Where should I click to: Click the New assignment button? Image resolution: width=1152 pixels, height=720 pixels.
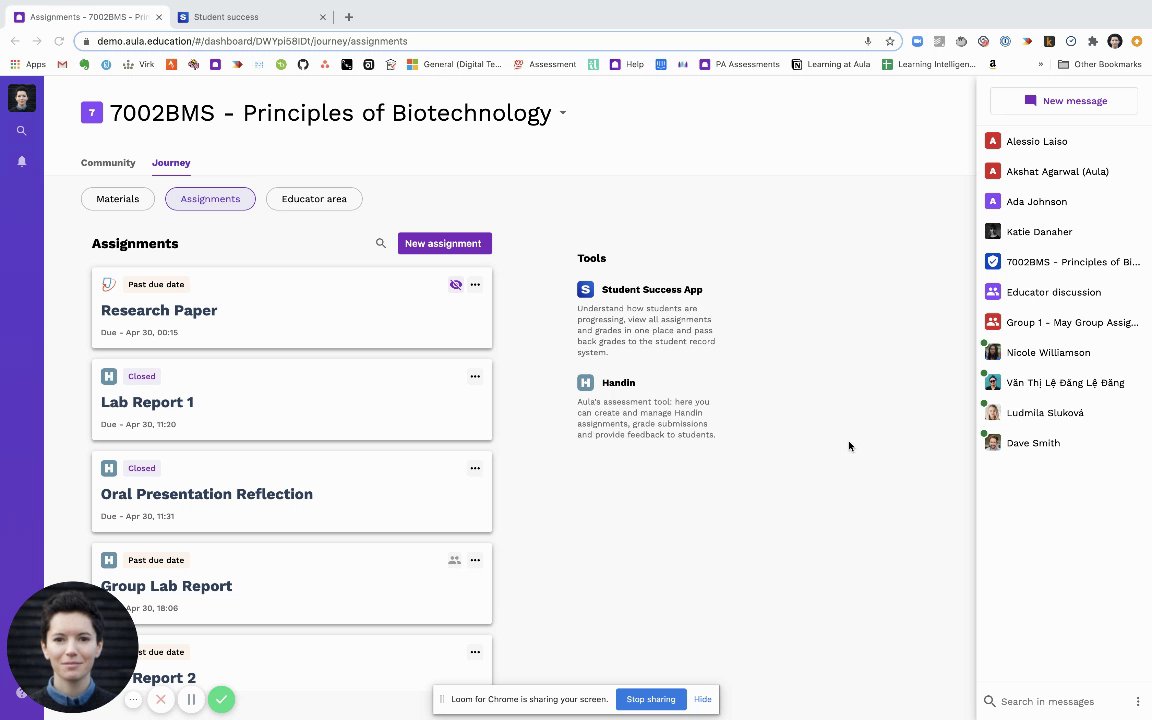[x=444, y=243]
